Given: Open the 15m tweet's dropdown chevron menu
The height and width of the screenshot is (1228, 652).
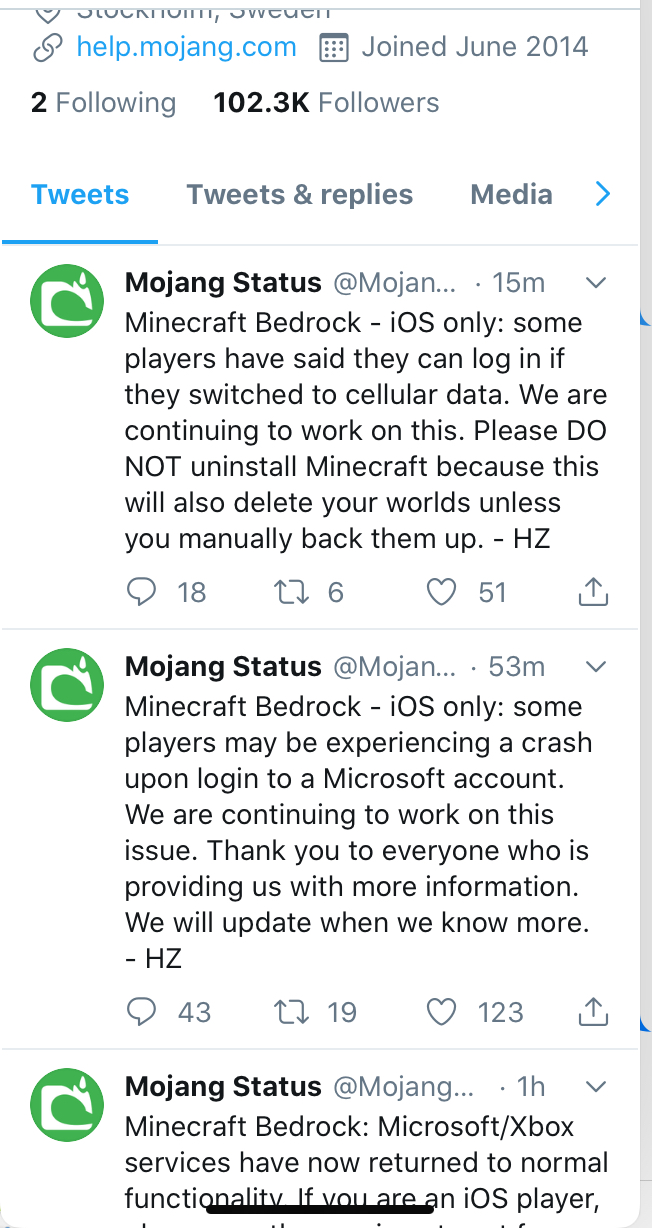Looking at the screenshot, I should coord(596,283).
